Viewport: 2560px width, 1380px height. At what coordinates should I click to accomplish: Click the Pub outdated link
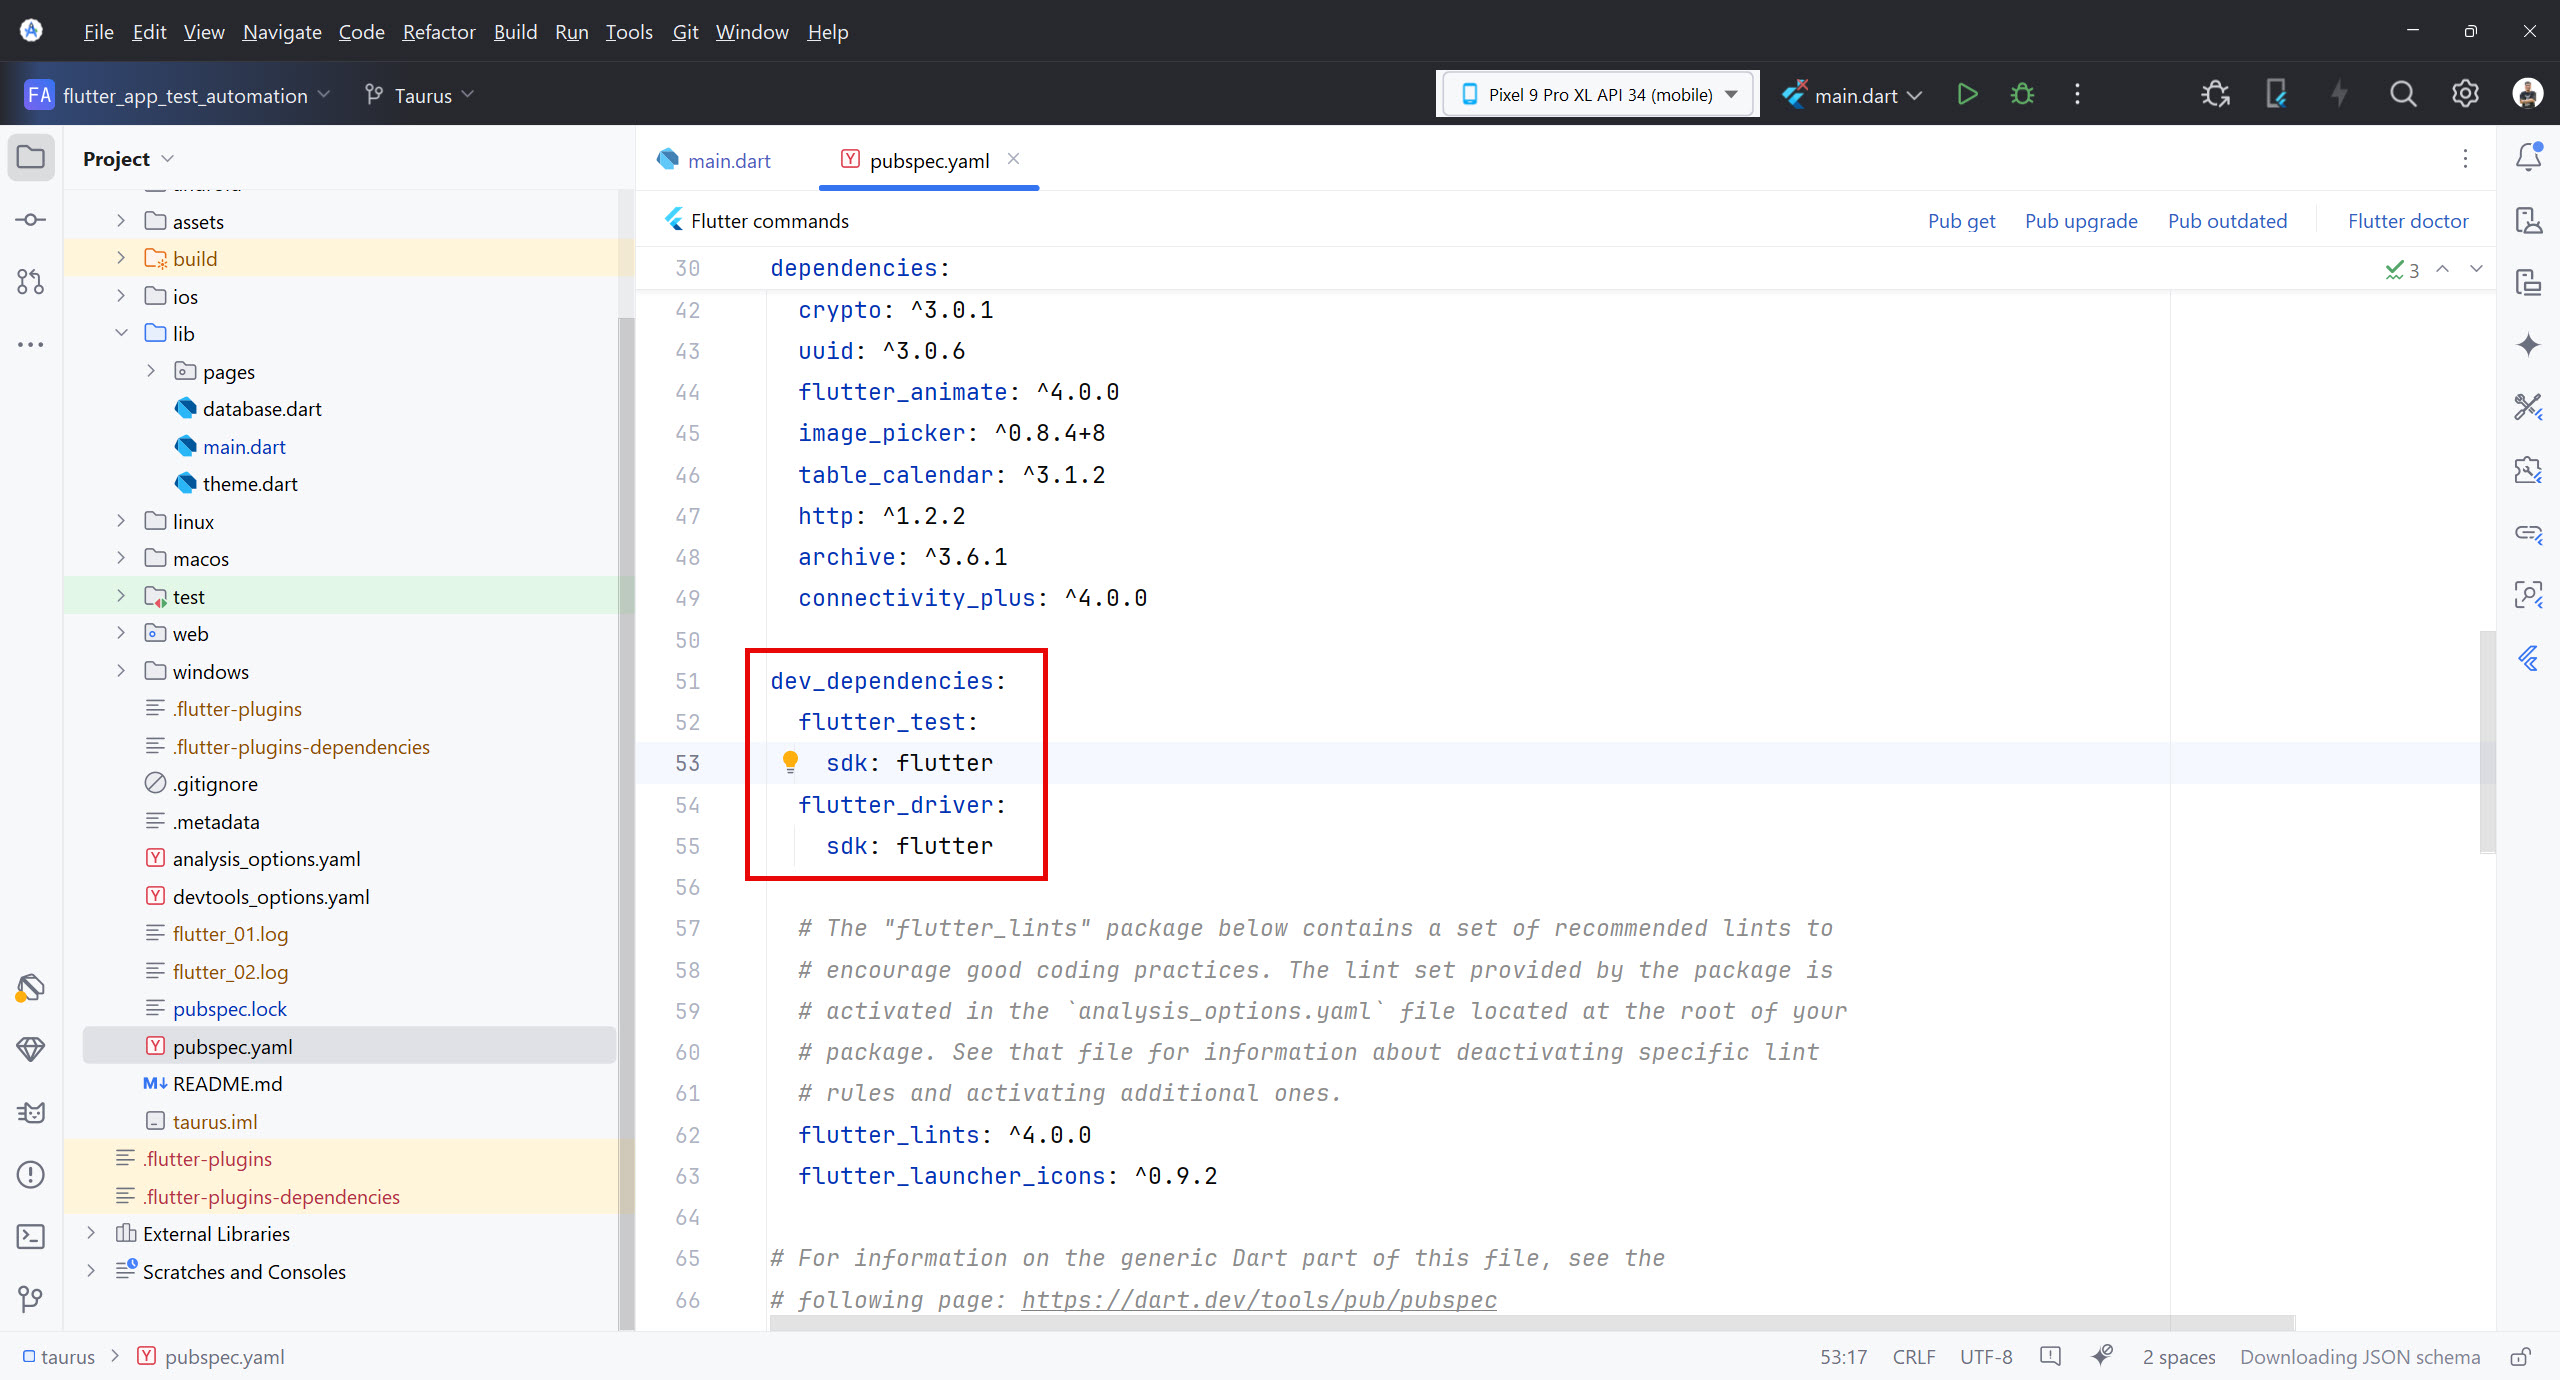point(2227,221)
